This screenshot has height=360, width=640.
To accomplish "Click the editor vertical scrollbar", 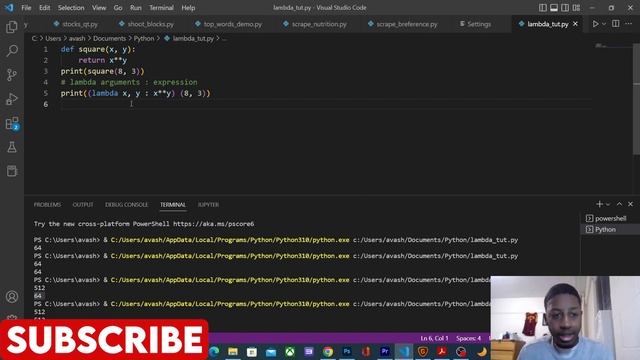I will coord(636,98).
